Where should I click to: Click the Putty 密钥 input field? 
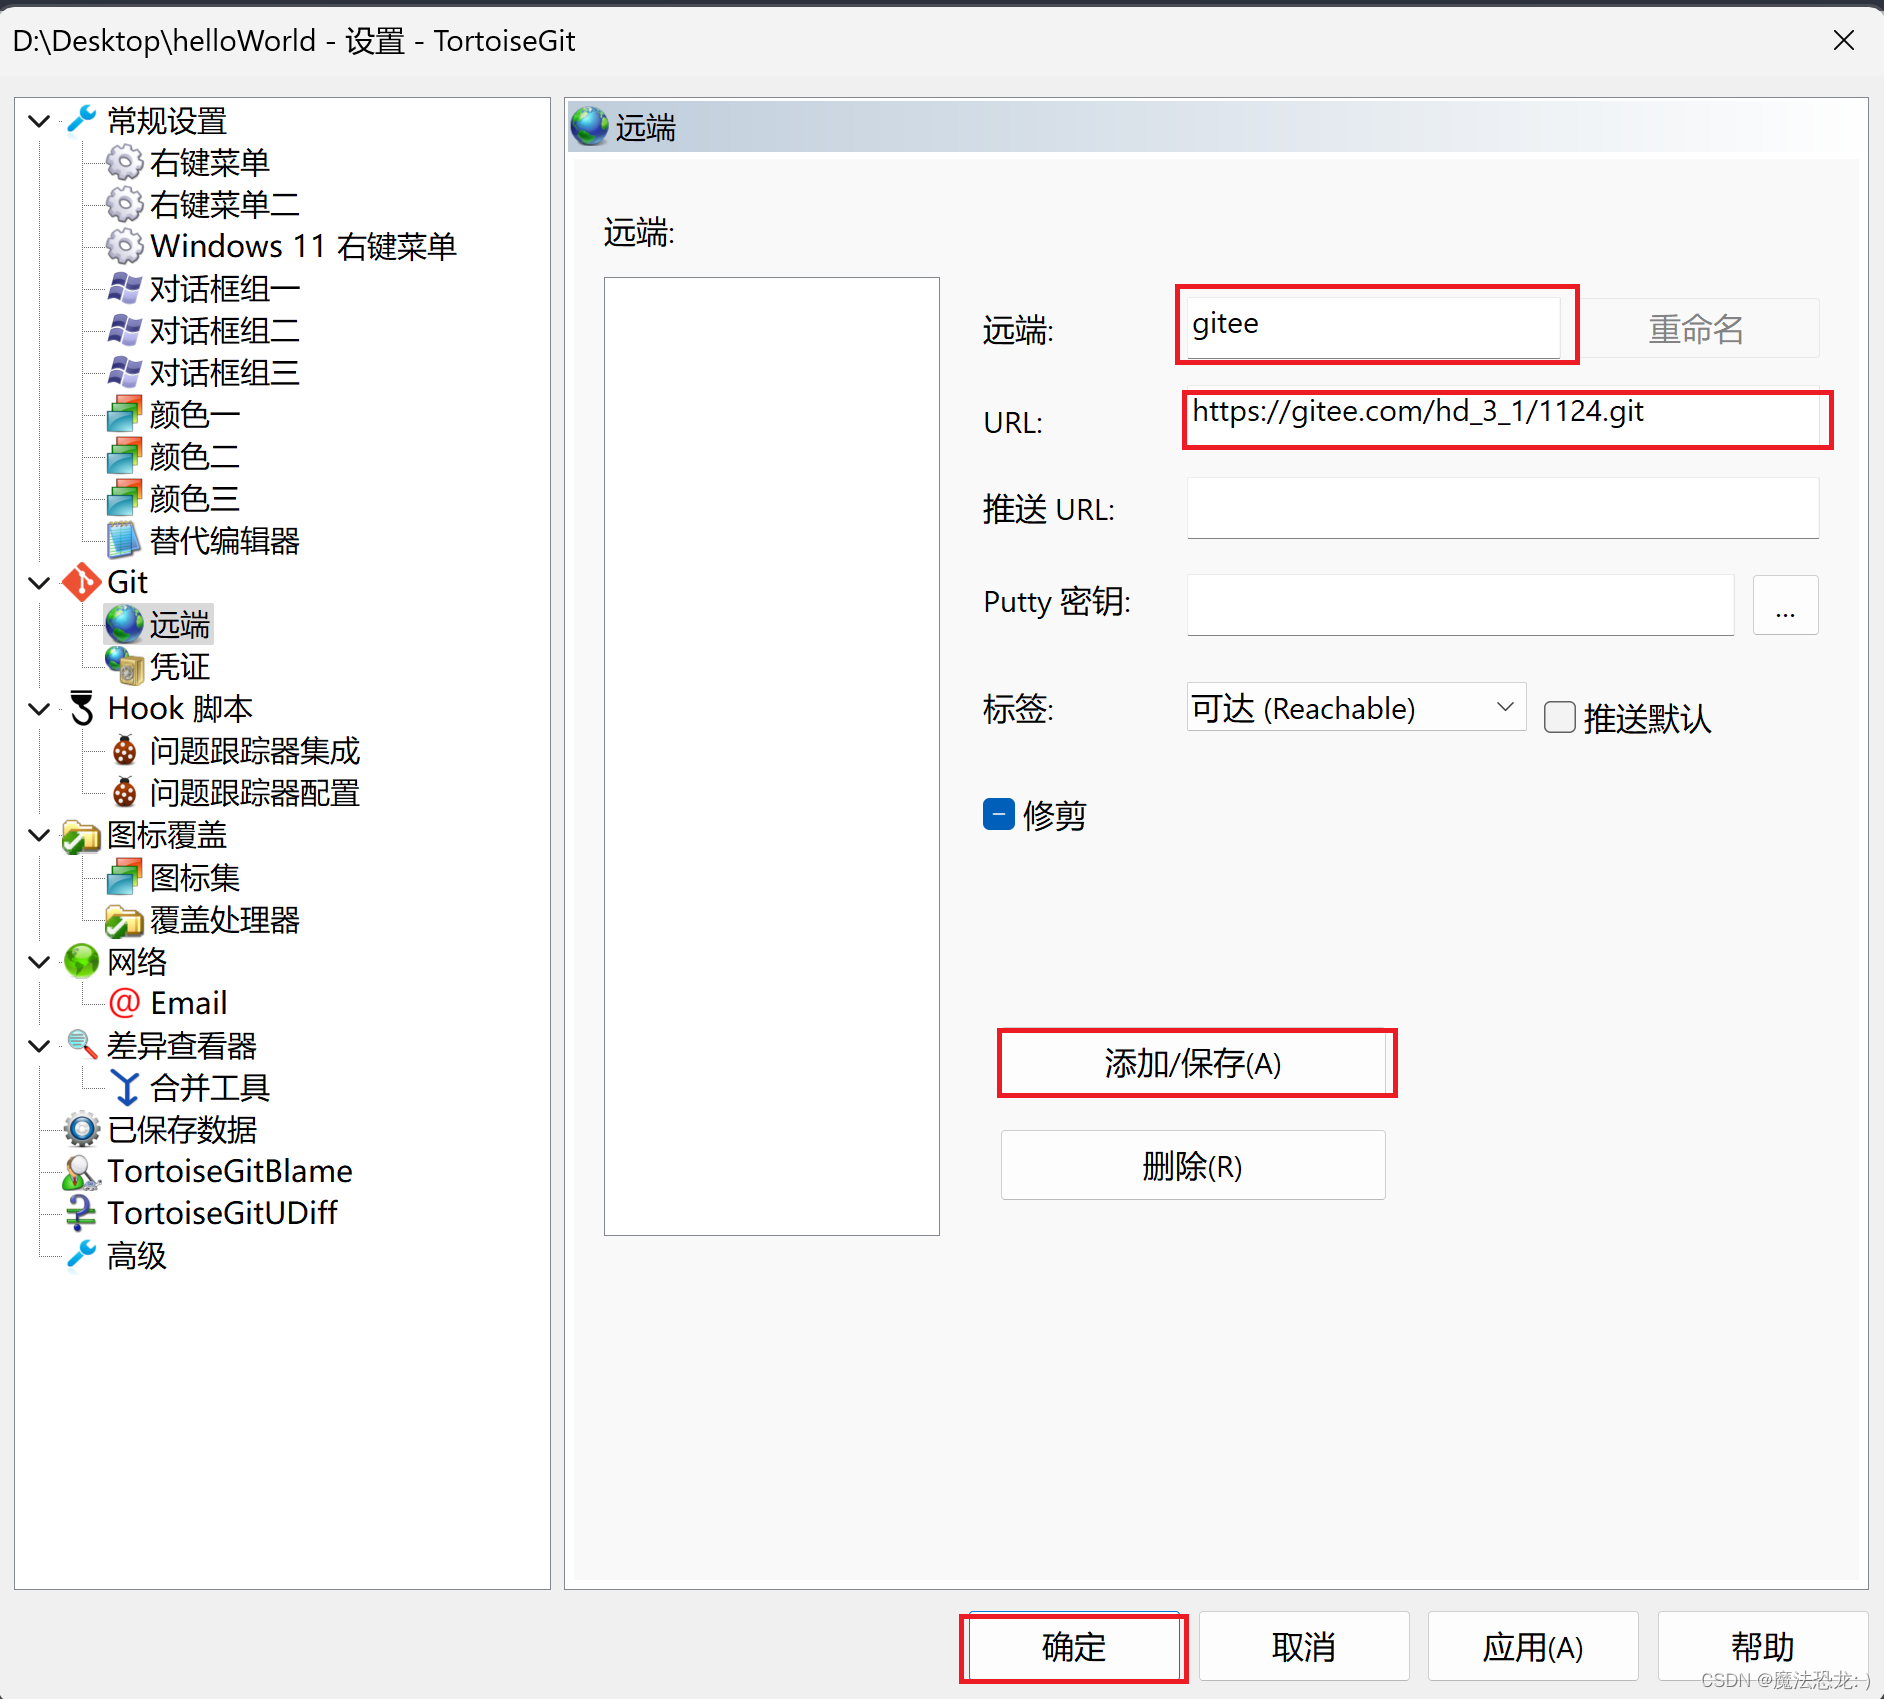coord(1460,604)
